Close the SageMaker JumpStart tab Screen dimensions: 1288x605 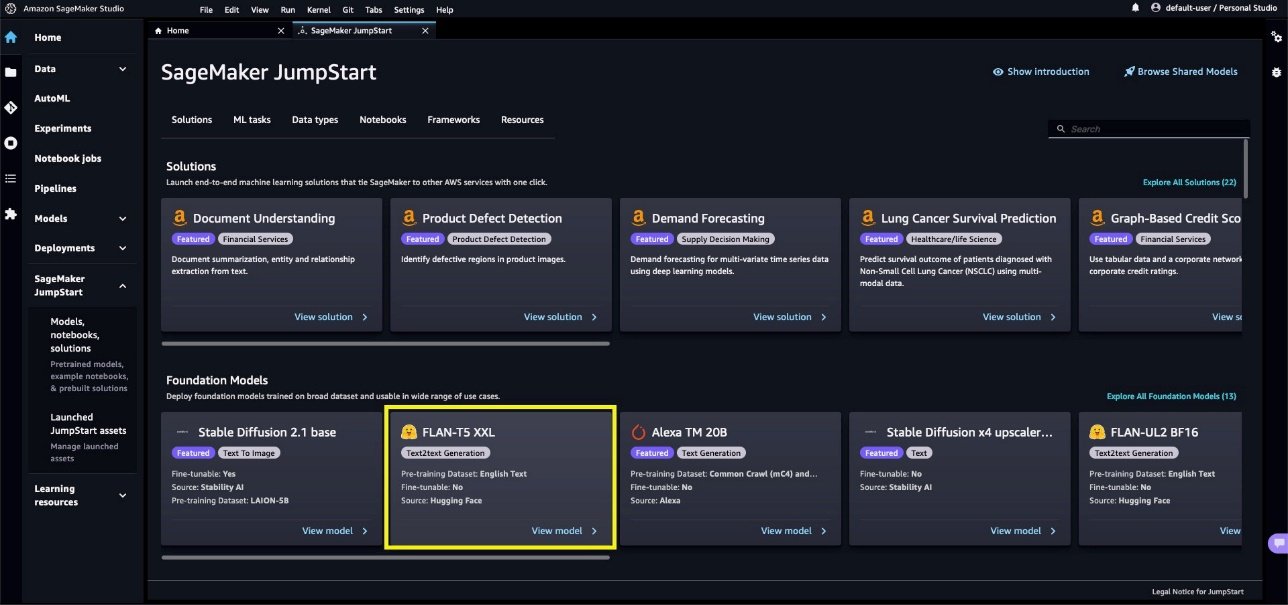[425, 31]
